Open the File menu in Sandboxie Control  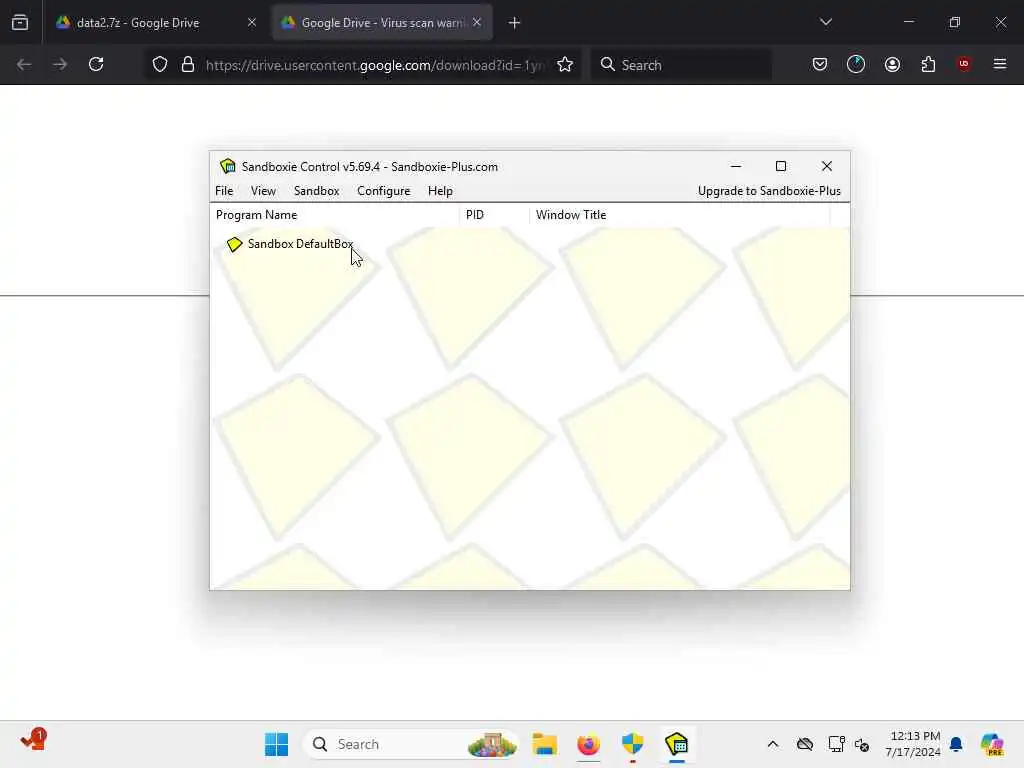pyautogui.click(x=224, y=191)
